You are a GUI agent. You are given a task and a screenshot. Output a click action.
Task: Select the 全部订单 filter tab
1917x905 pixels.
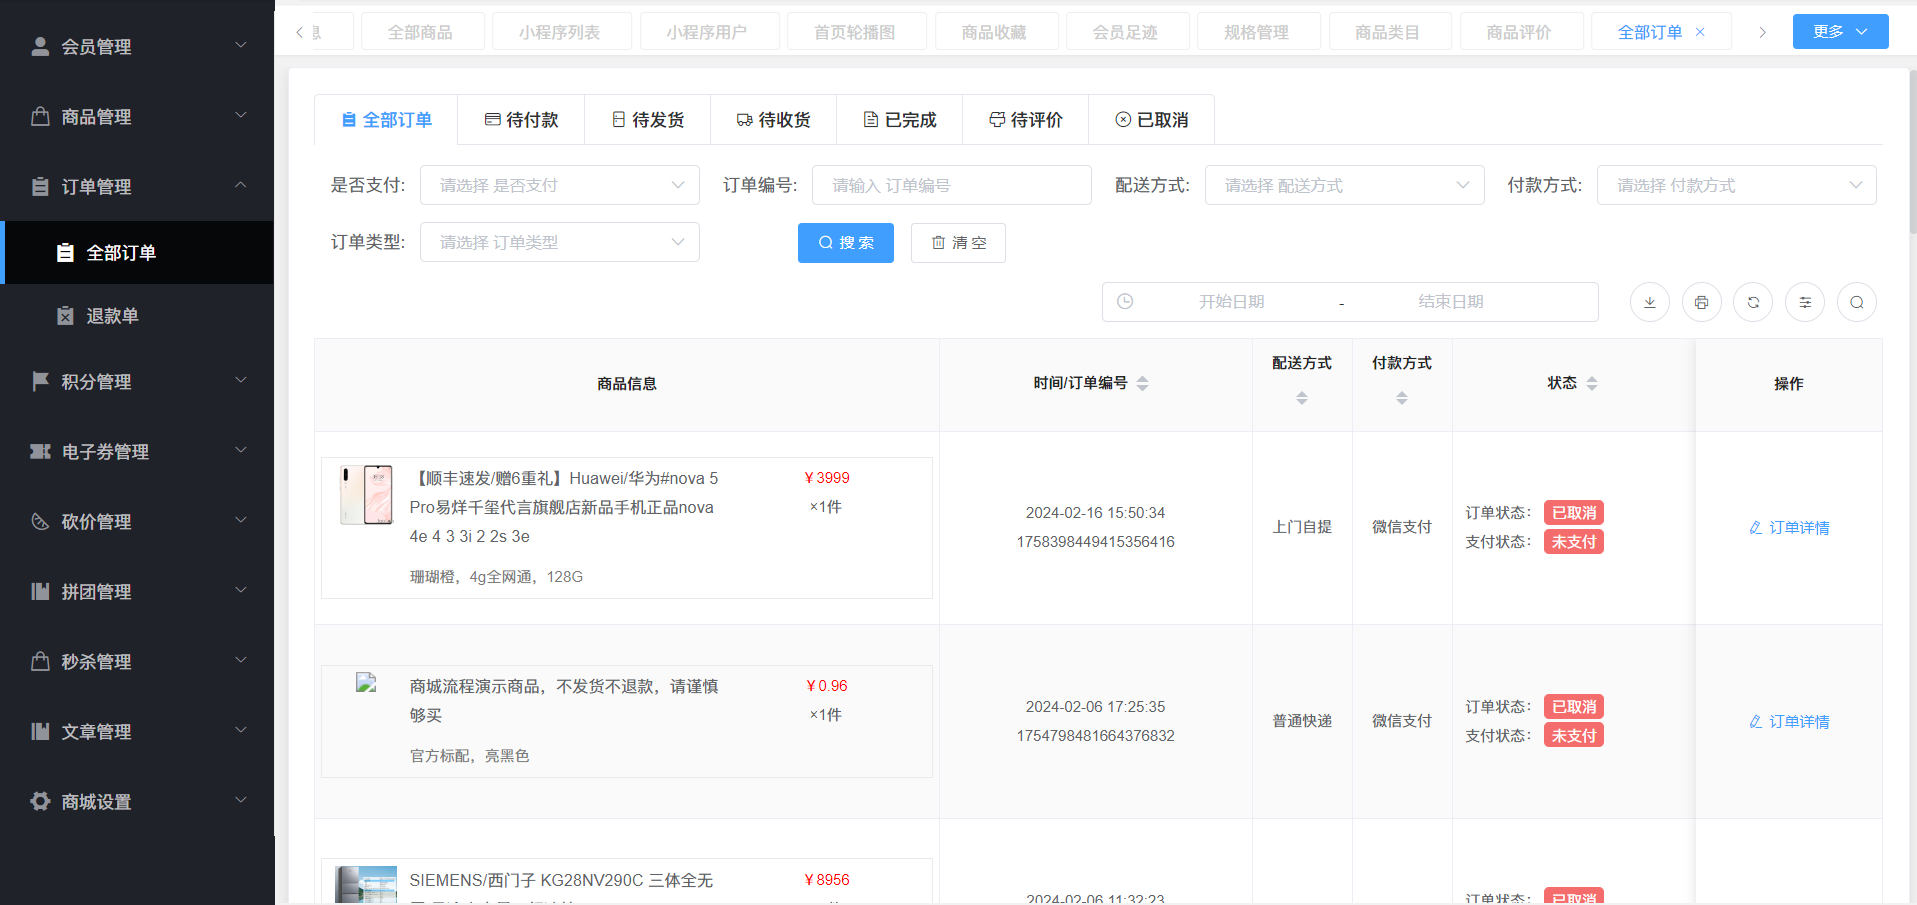tap(386, 120)
